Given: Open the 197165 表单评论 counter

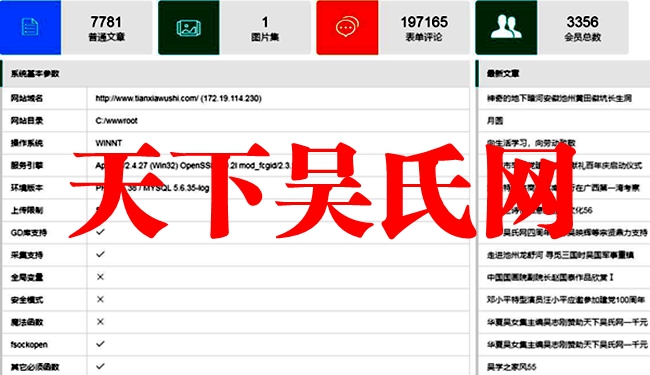Looking at the screenshot, I should [x=424, y=28].
